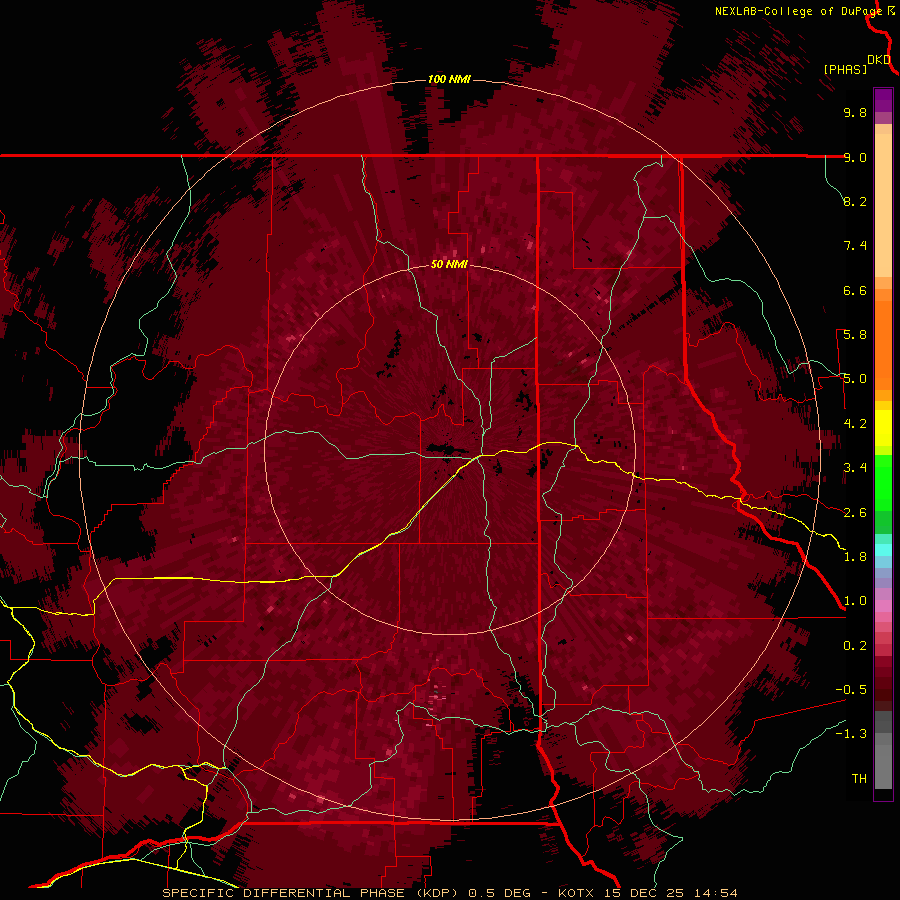The width and height of the screenshot is (900, 900).
Task: Click the 50 NMI range ring label
Action: pos(449,264)
